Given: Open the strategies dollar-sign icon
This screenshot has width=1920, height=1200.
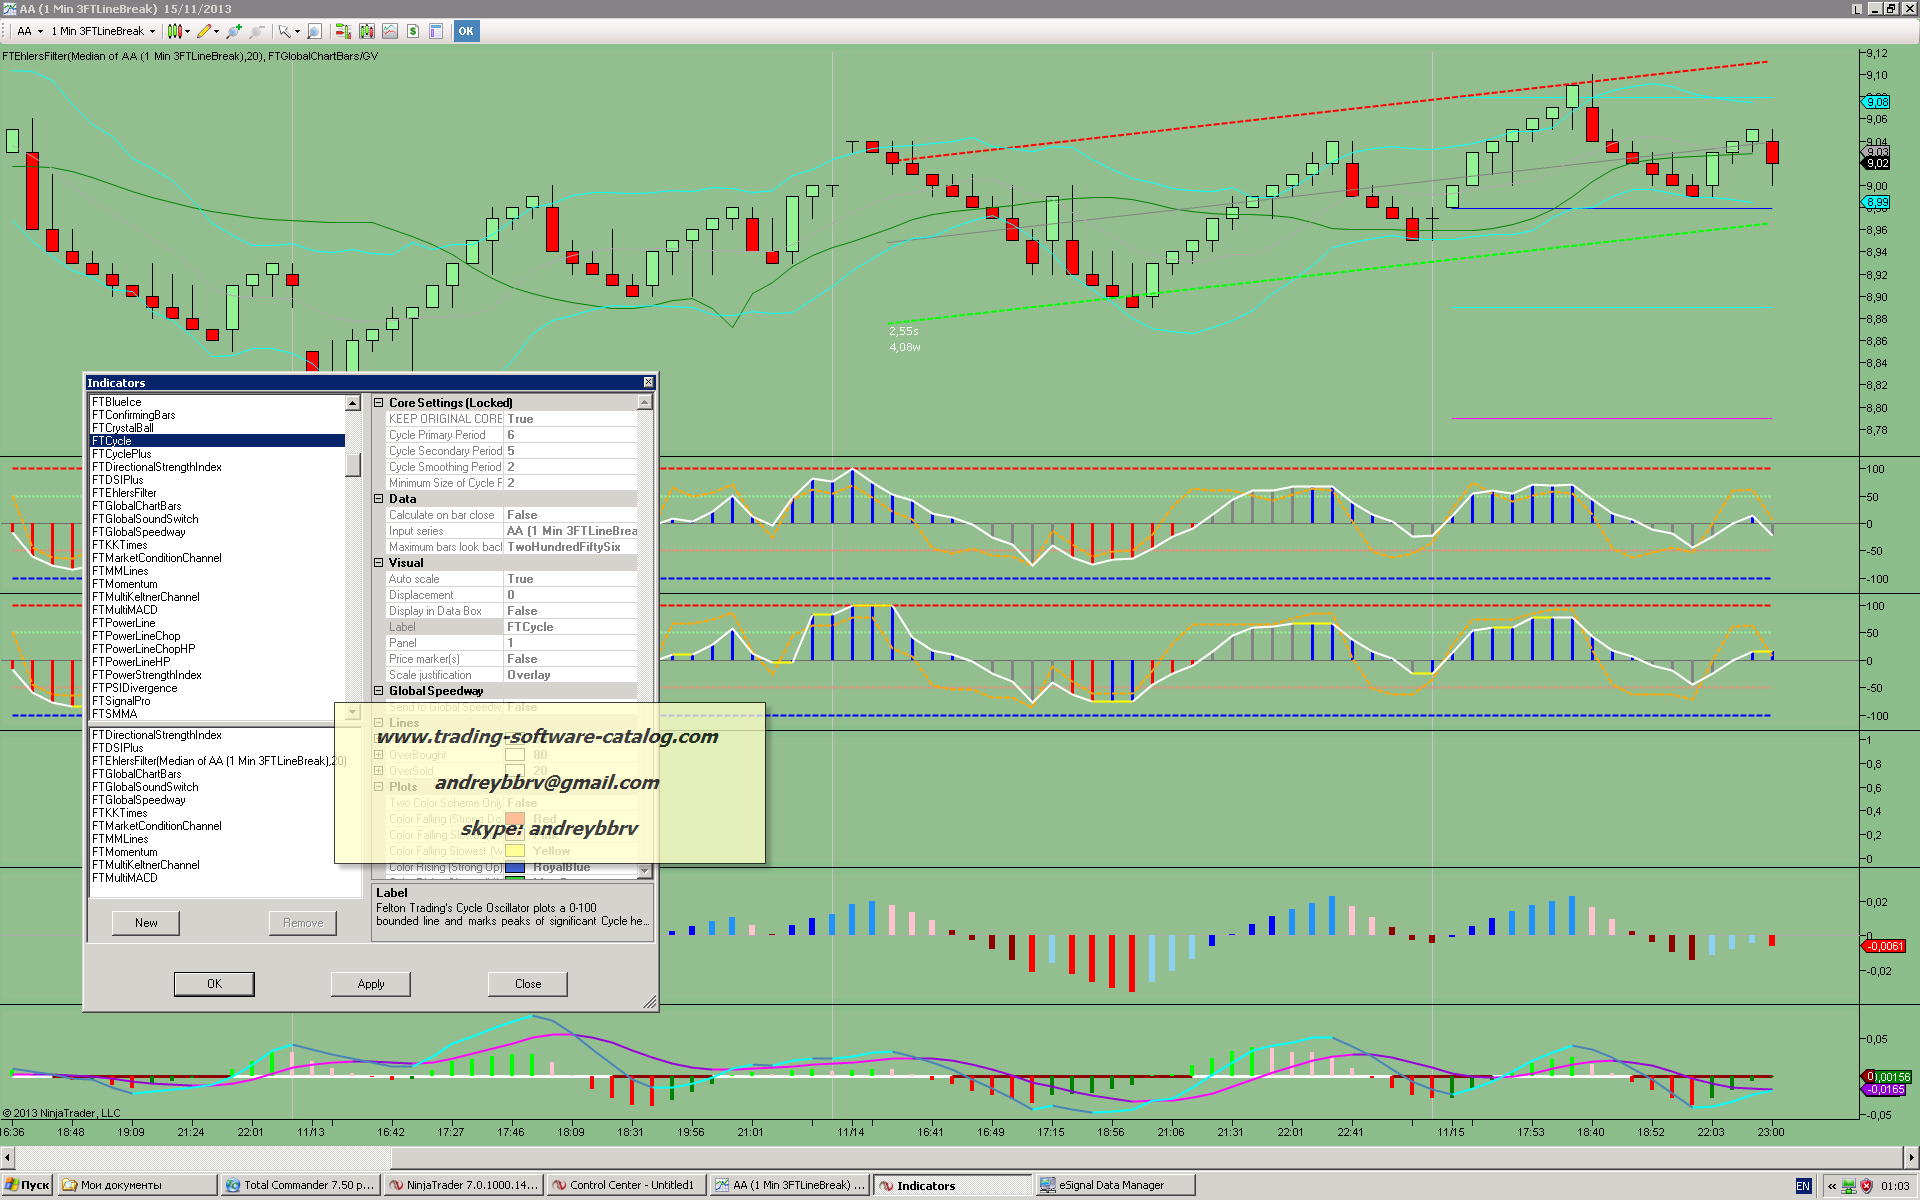Looking at the screenshot, I should [x=413, y=31].
